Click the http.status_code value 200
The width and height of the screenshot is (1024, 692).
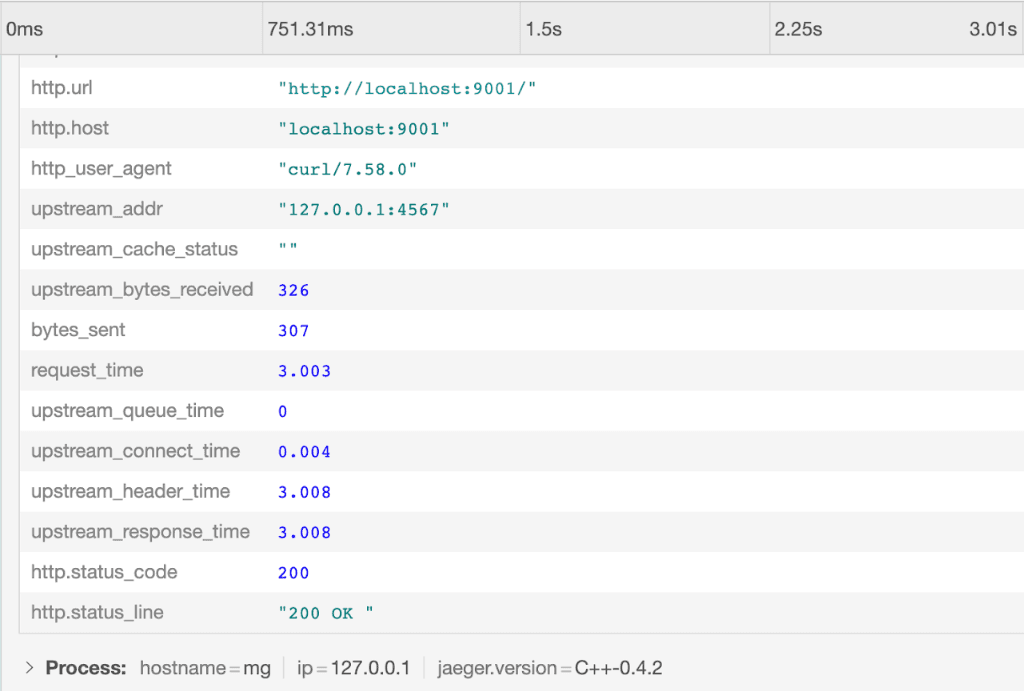click(x=294, y=573)
